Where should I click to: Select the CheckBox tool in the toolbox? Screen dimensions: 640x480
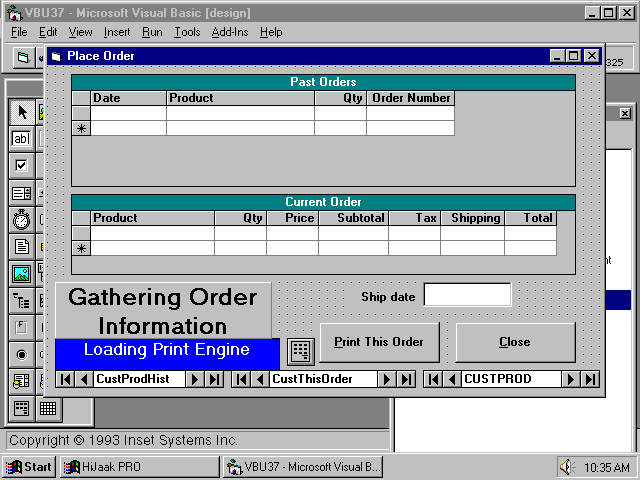(21, 165)
